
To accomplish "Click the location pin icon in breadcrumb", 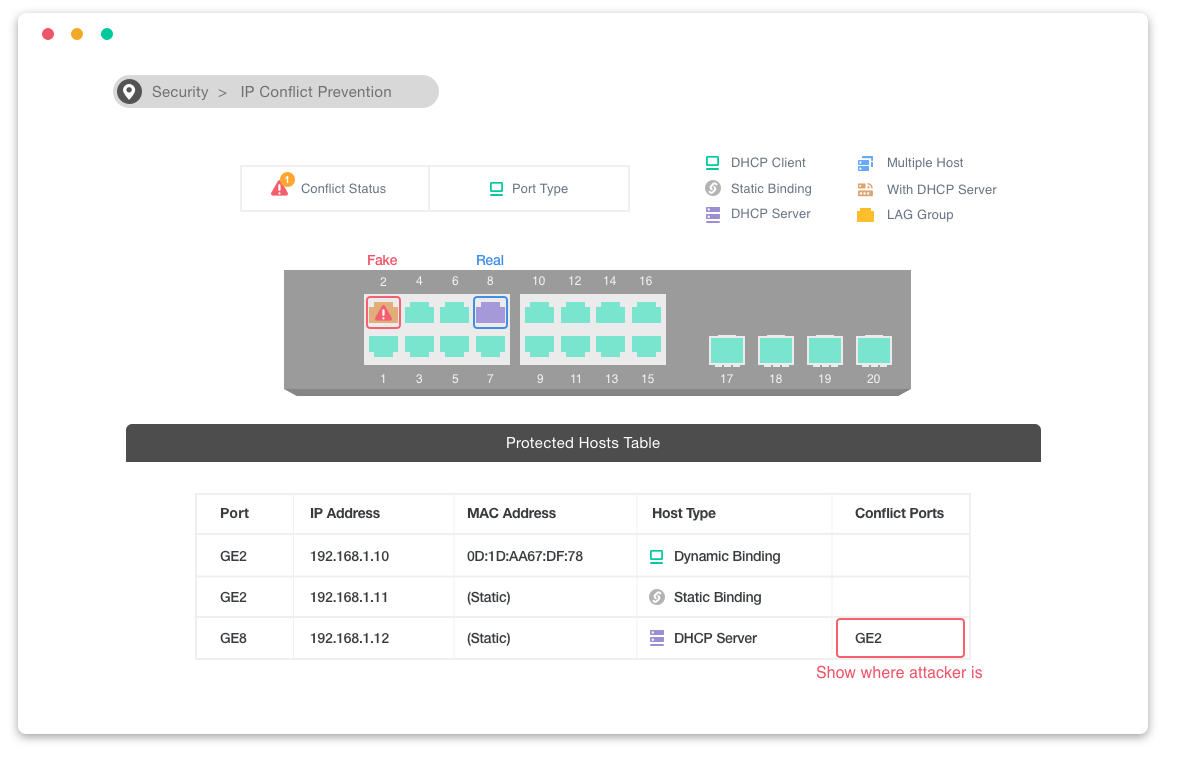I will pos(129,92).
